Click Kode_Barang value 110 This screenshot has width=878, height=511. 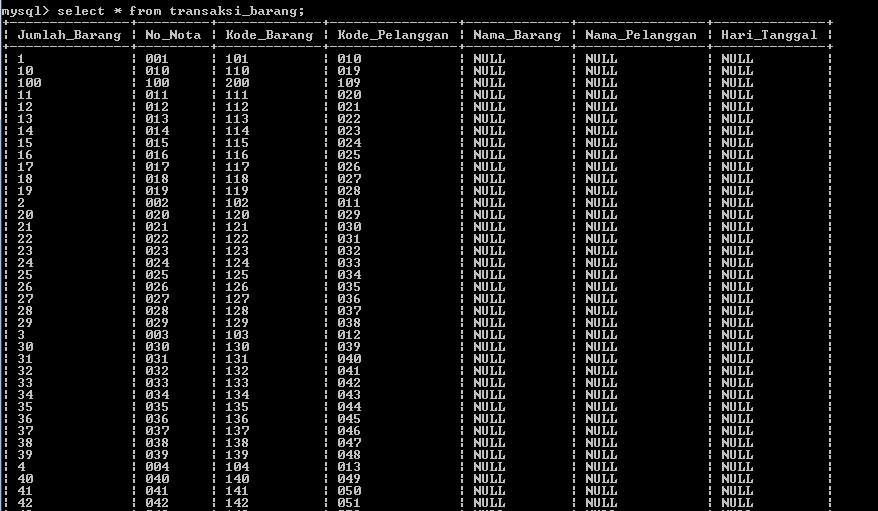[x=237, y=71]
